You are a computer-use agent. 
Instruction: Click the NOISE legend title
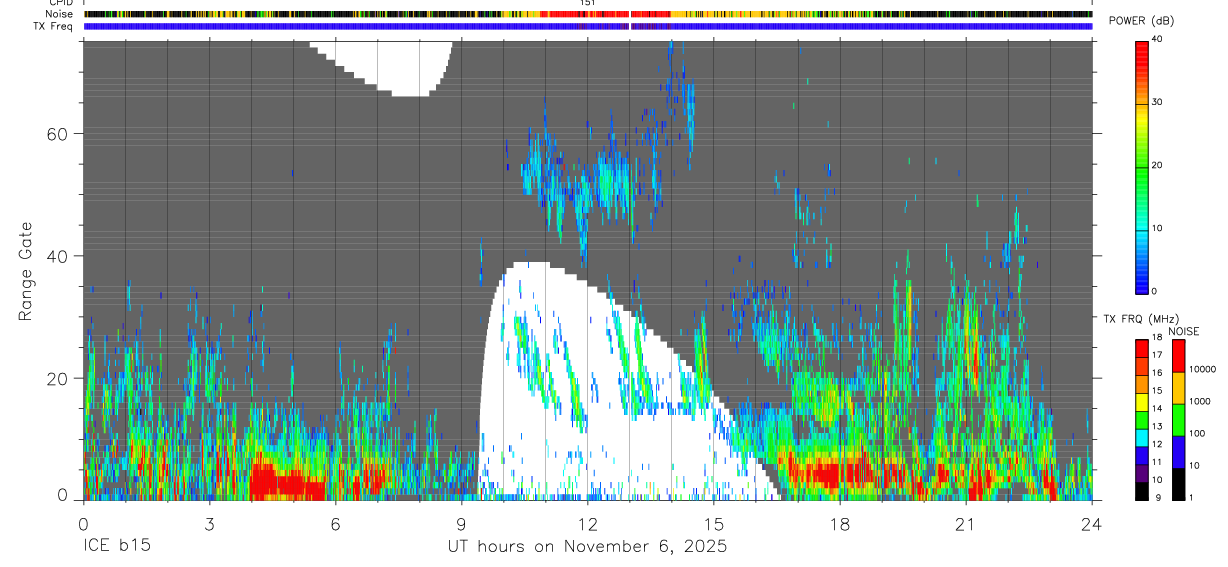[x=1185, y=332]
